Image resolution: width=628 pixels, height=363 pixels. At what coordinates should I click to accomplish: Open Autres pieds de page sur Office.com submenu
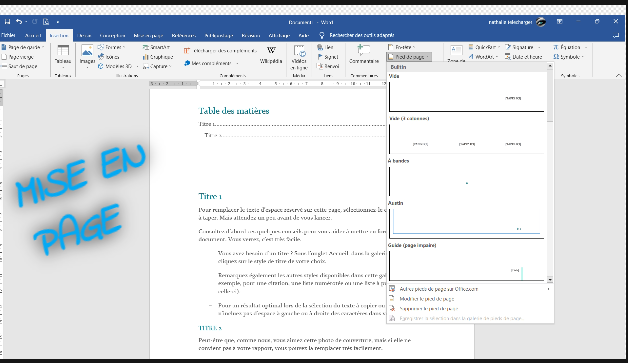click(471, 289)
